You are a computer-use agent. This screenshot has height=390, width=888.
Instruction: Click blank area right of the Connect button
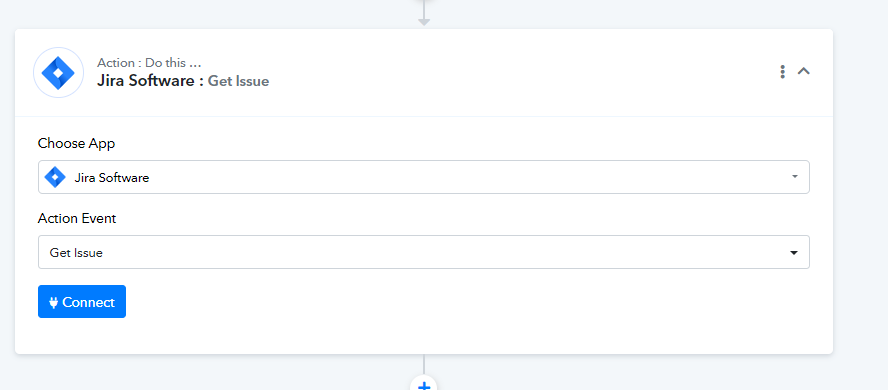pyautogui.click(x=453, y=302)
